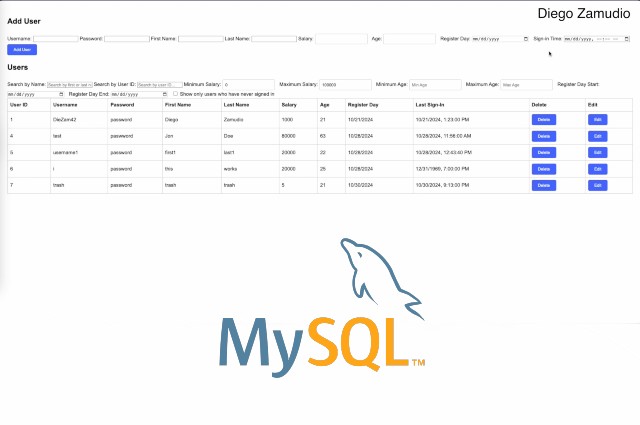This screenshot has height=425, width=640.
Task: Edit the username1 row
Action: 598,152
